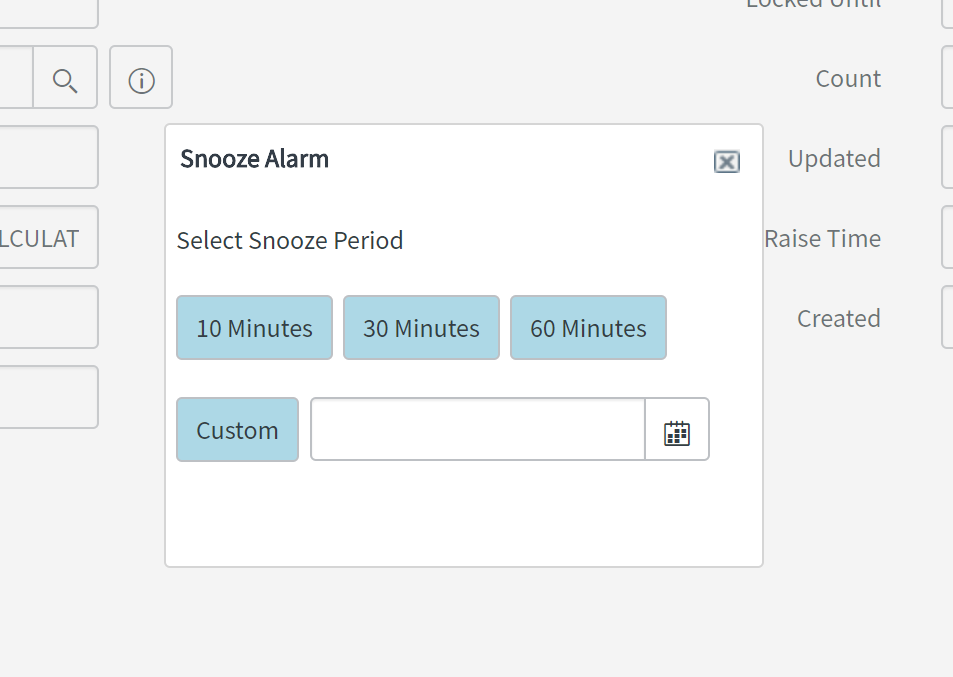Choose the 30 Minutes snooze option
This screenshot has height=677, width=953.
coord(421,328)
